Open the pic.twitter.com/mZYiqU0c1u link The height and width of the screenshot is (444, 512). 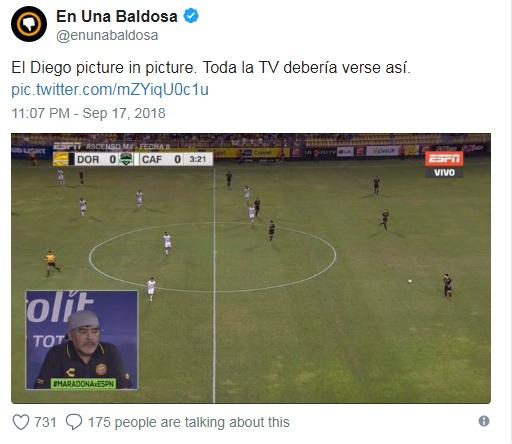tap(110, 90)
